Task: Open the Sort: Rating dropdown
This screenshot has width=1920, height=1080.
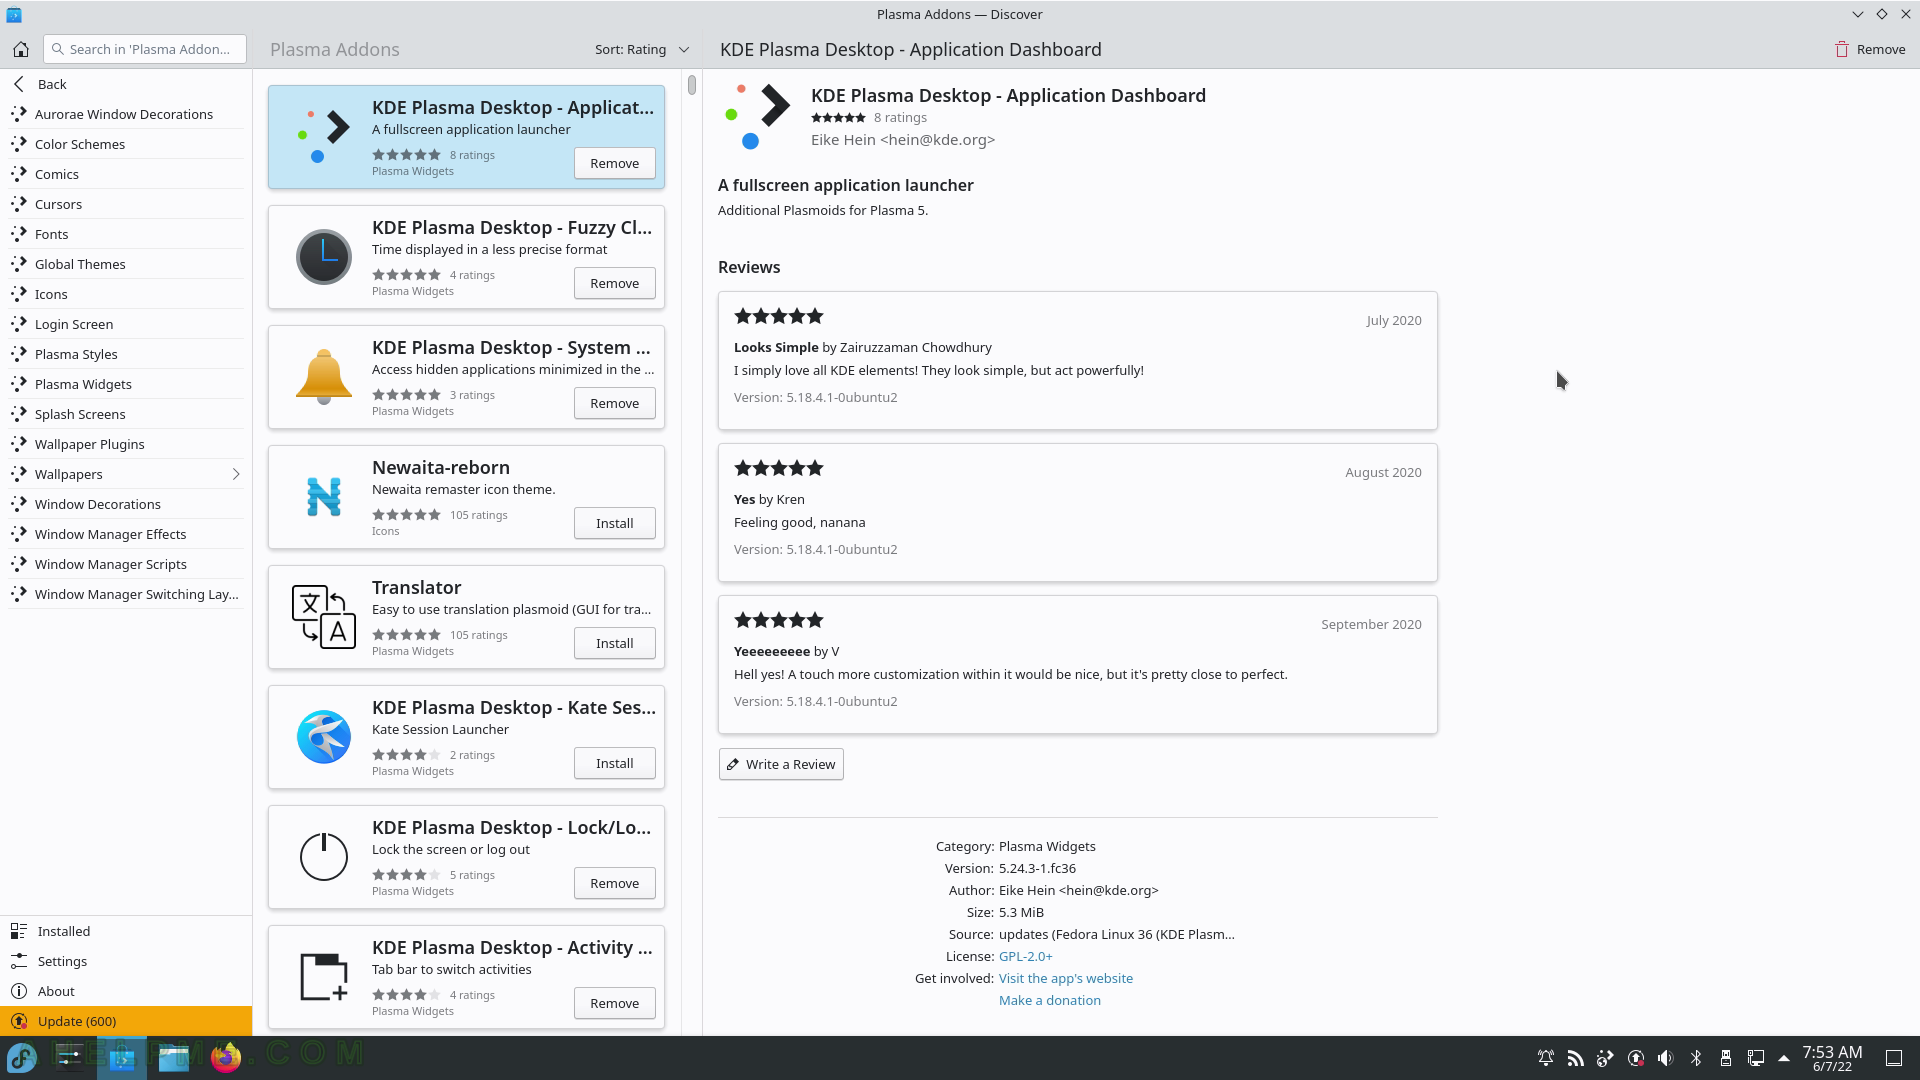Action: click(x=641, y=49)
